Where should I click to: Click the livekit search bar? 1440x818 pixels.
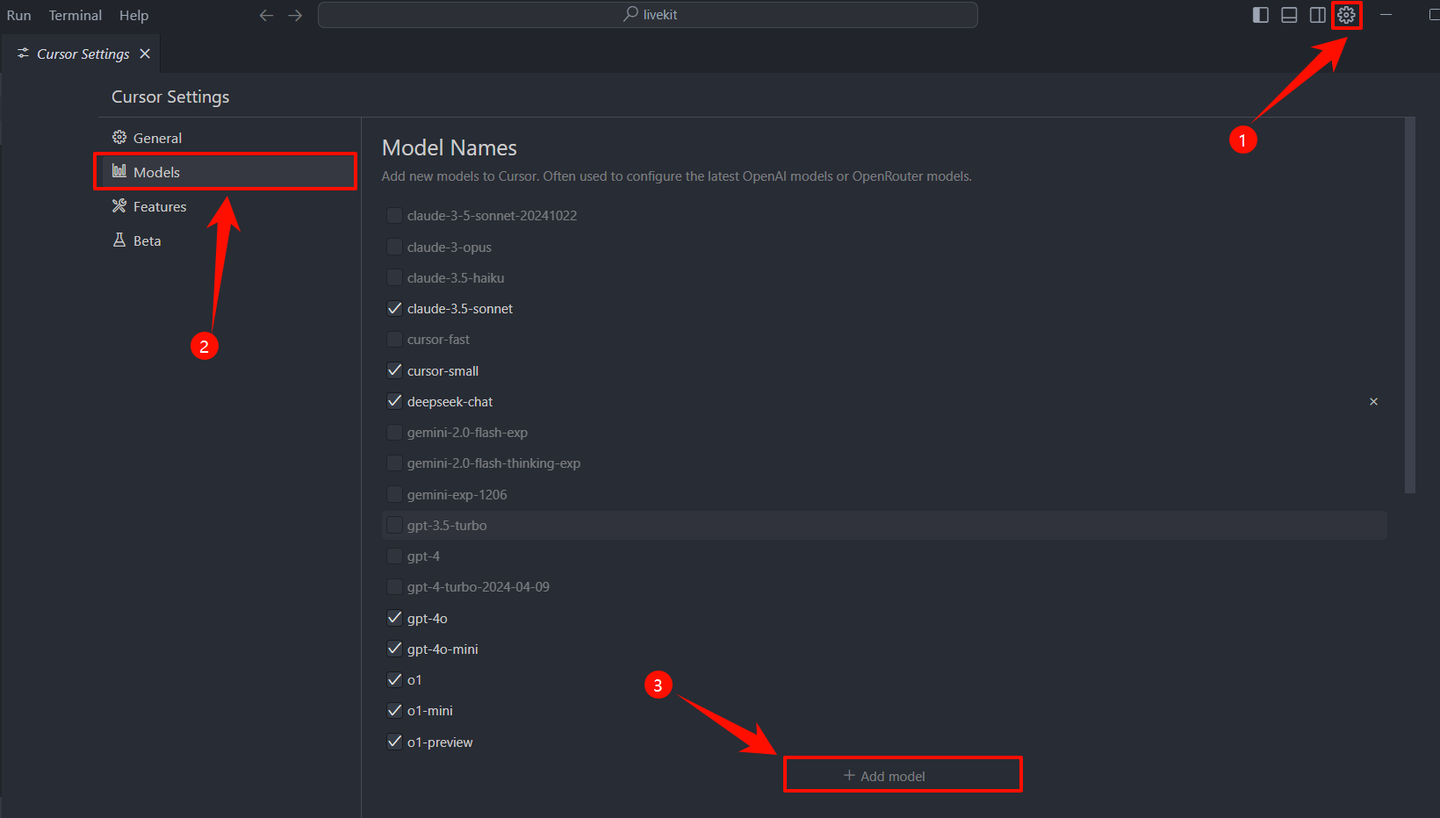(x=648, y=15)
